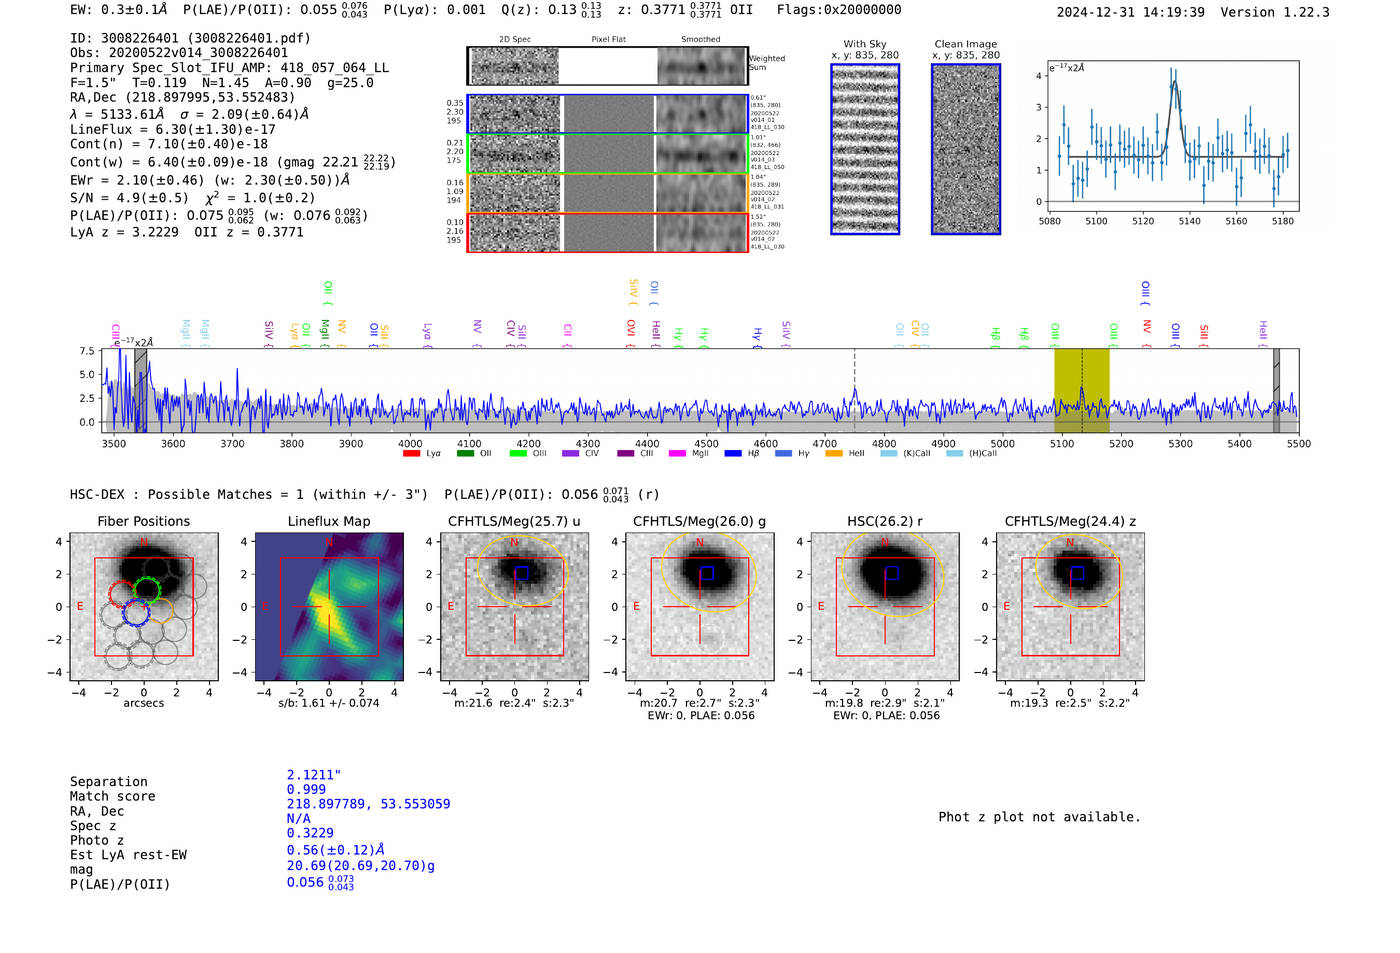The height and width of the screenshot is (953, 1400).
Task: Click the dashed gray line near 4750 Å
Action: pos(854,391)
